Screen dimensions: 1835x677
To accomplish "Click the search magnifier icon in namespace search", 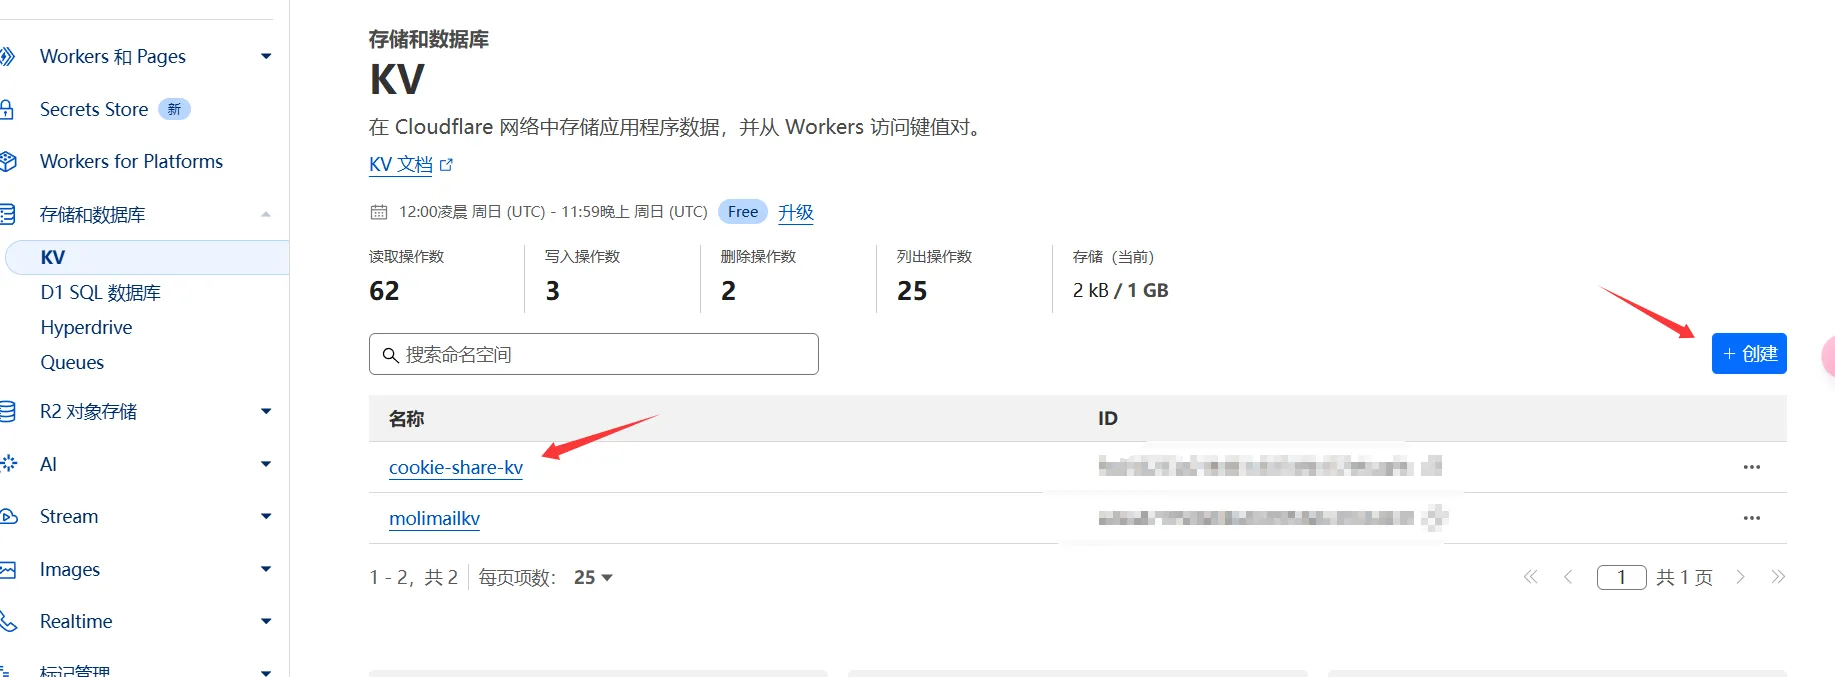I will pyautogui.click(x=391, y=355).
